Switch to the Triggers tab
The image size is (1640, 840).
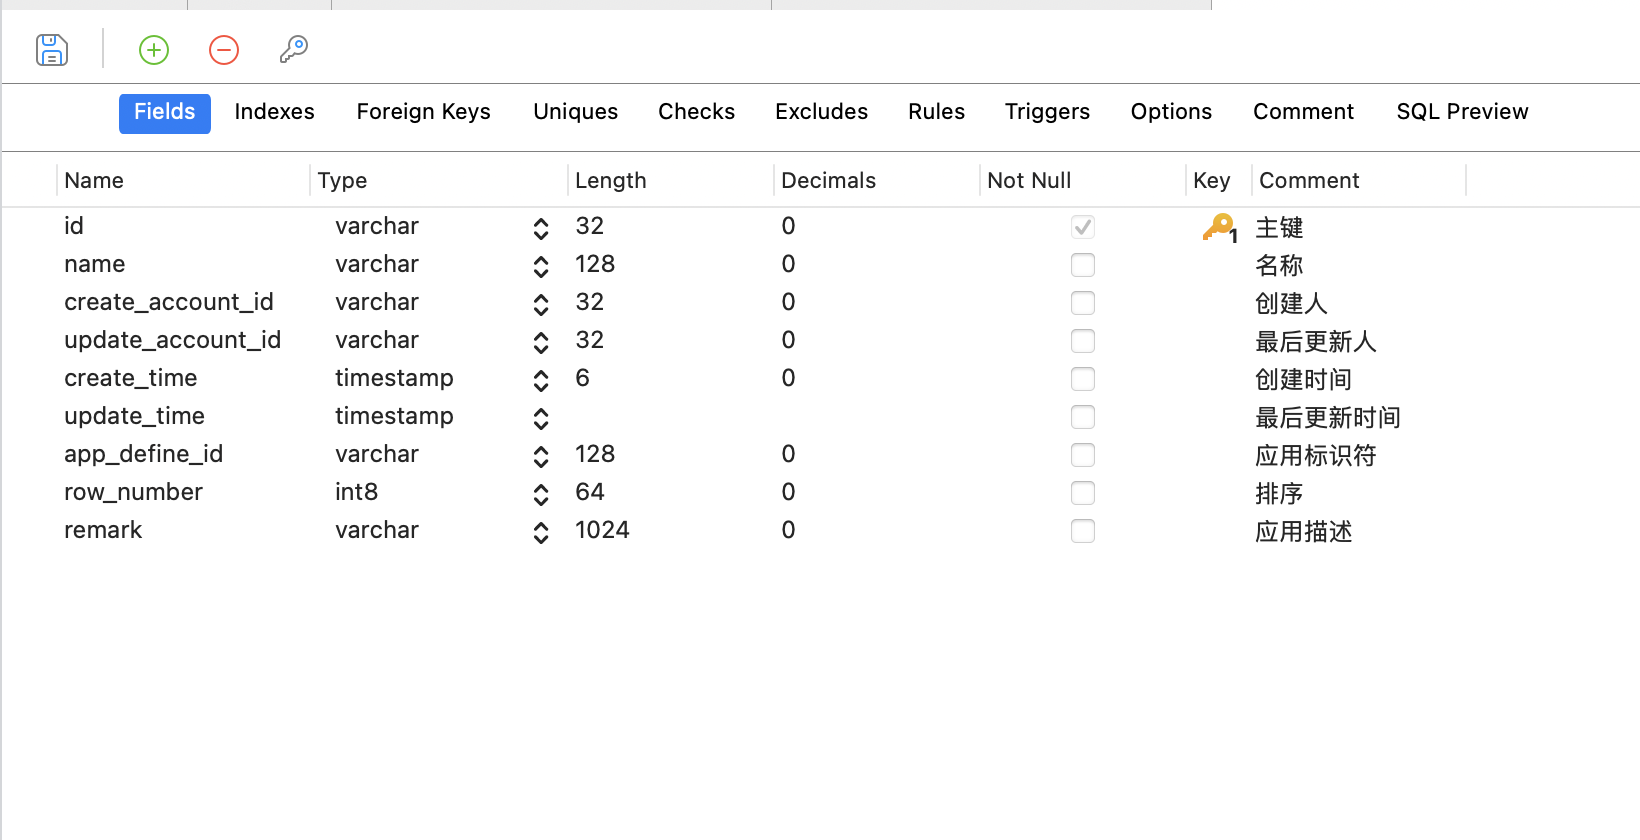(x=1048, y=112)
